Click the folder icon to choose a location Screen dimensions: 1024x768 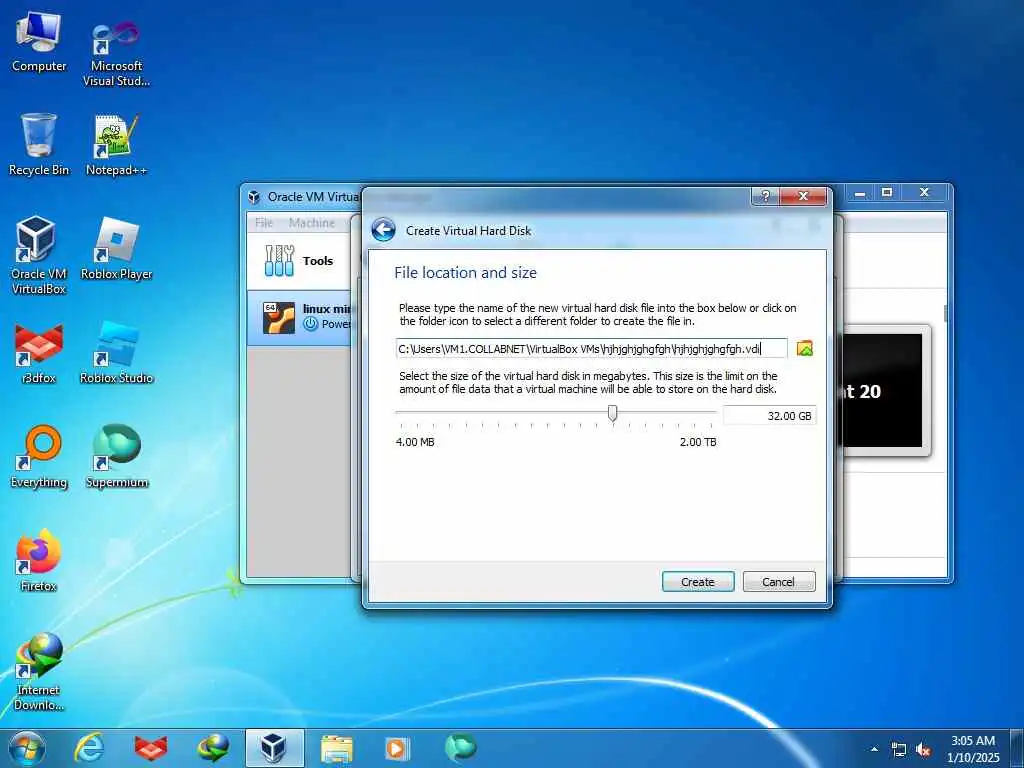click(805, 349)
